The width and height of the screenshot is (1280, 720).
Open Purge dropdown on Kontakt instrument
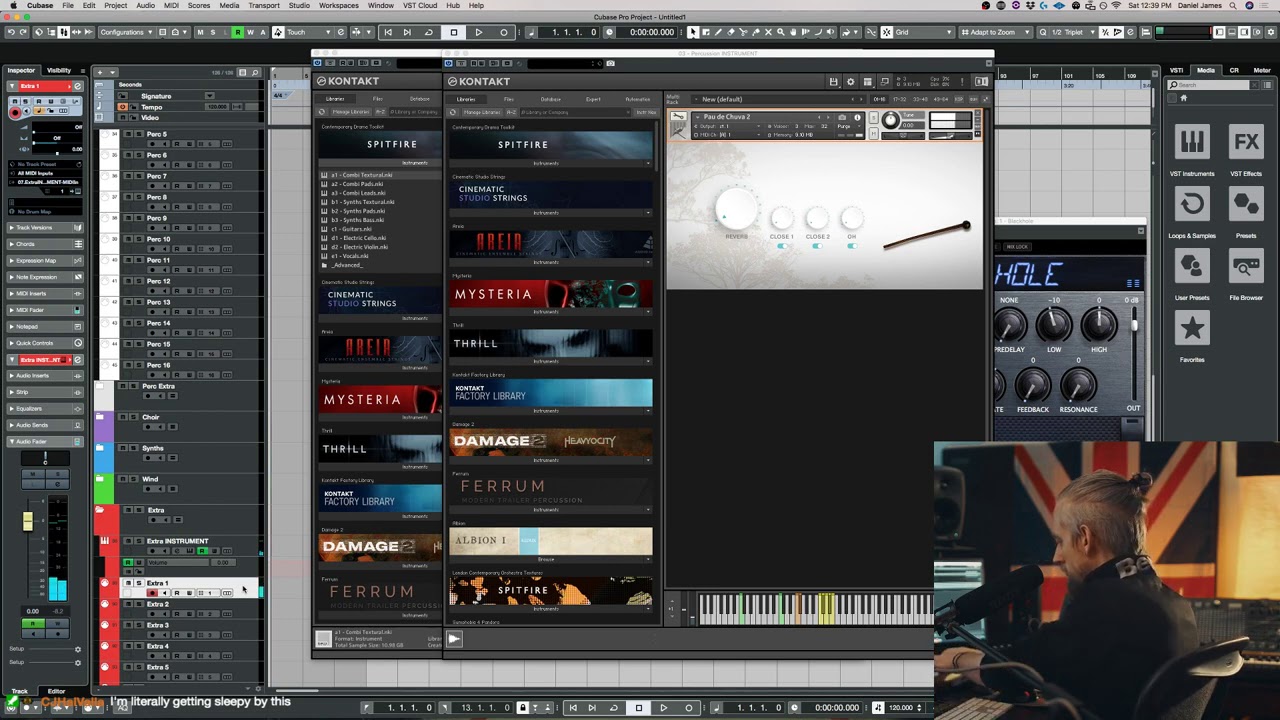[849, 126]
